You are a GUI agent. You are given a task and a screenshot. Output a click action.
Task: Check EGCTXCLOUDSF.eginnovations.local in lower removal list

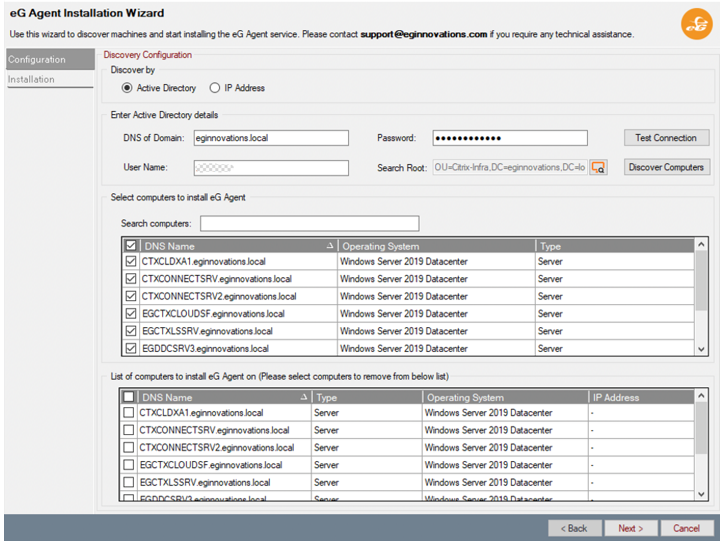click(x=129, y=465)
